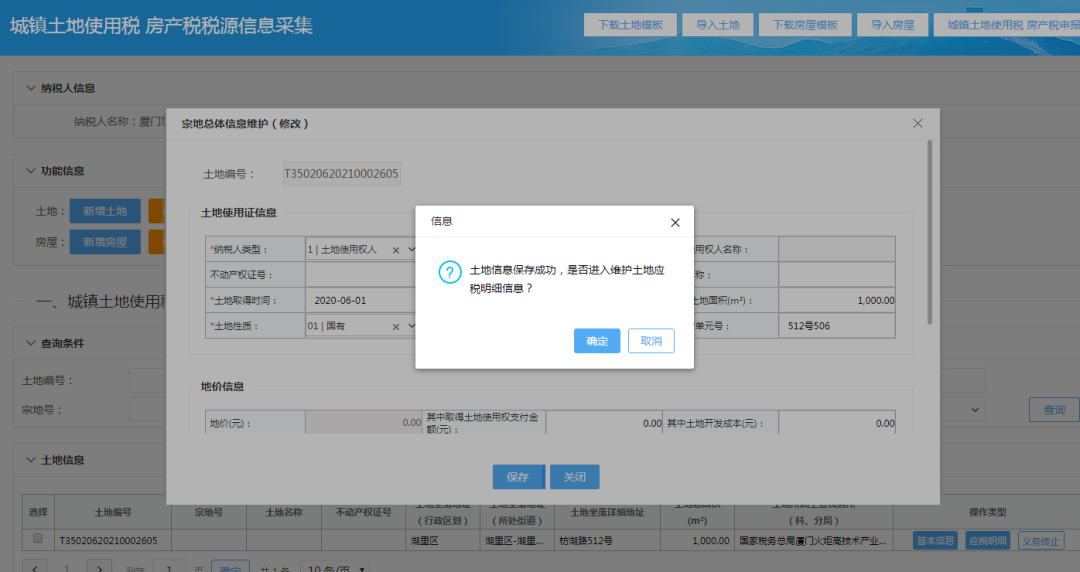The width and height of the screenshot is (1080, 572).
Task: Go to the next page with right arrow
Action: 99,568
